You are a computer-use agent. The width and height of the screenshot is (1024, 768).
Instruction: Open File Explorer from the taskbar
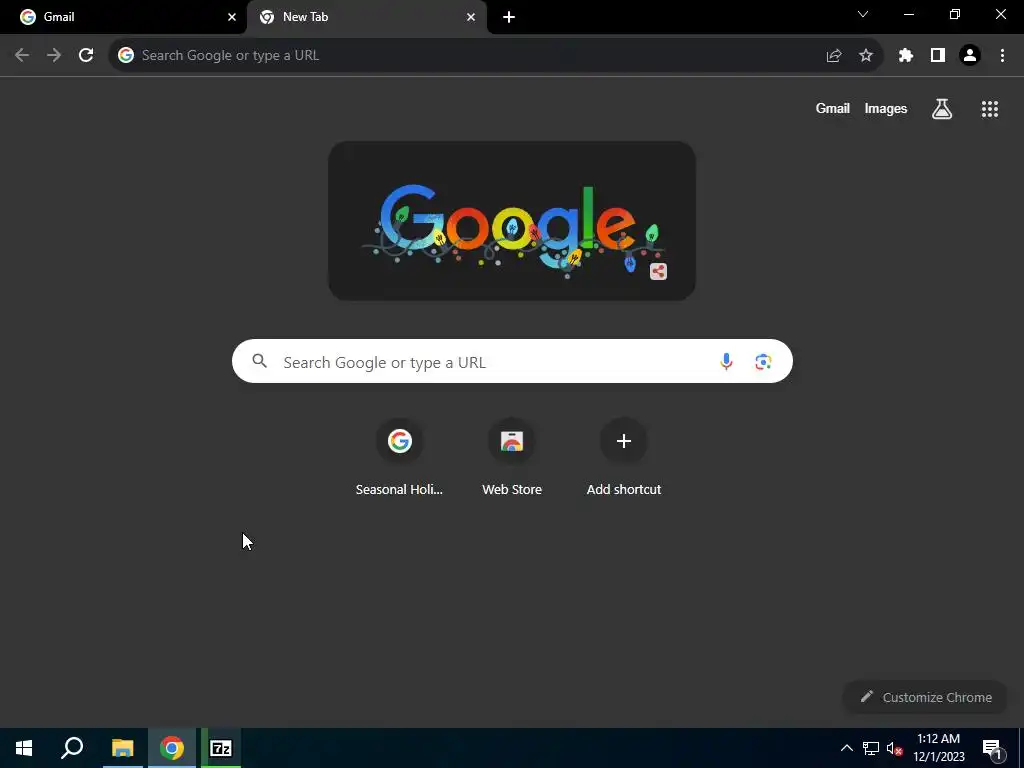tap(122, 748)
